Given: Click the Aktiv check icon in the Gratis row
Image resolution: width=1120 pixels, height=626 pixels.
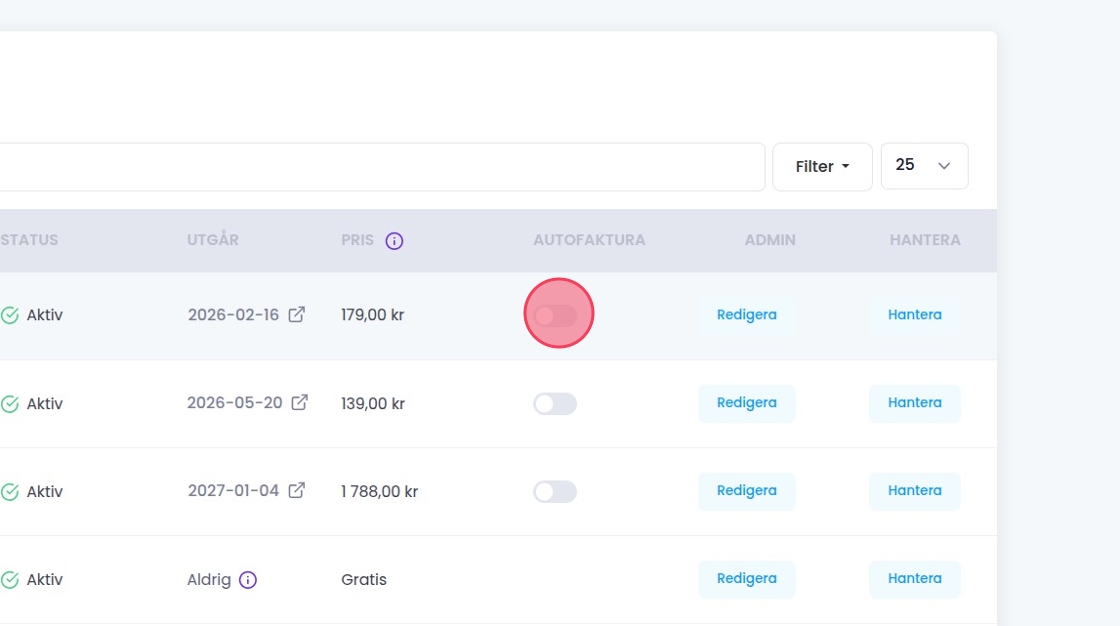Looking at the screenshot, I should point(10,580).
